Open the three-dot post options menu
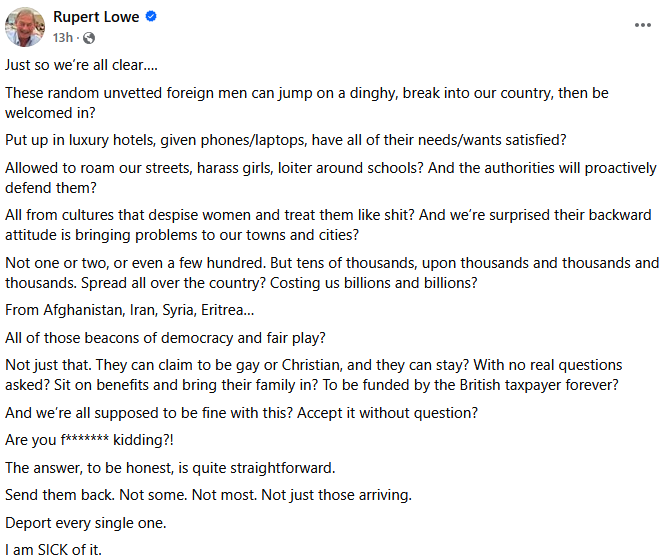The image size is (663, 558). (x=642, y=25)
